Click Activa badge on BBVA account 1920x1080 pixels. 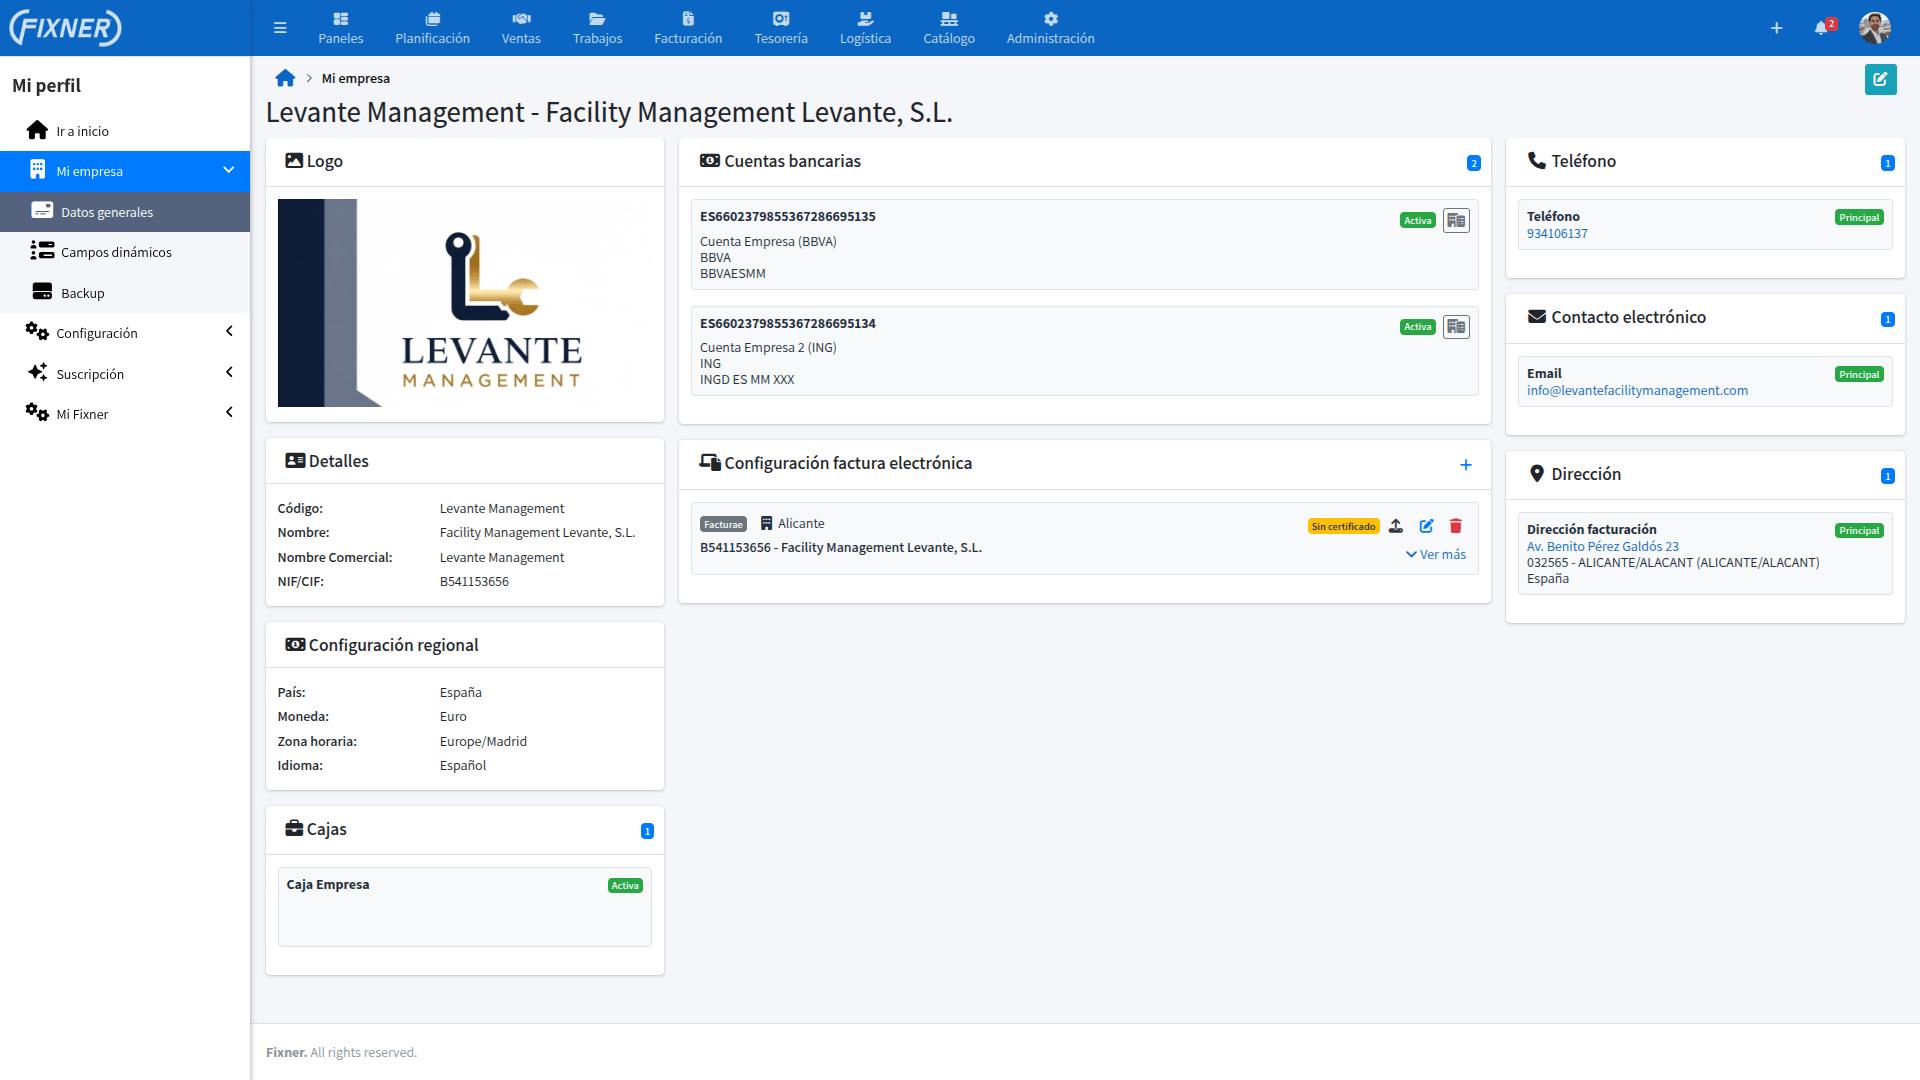[x=1417, y=221]
